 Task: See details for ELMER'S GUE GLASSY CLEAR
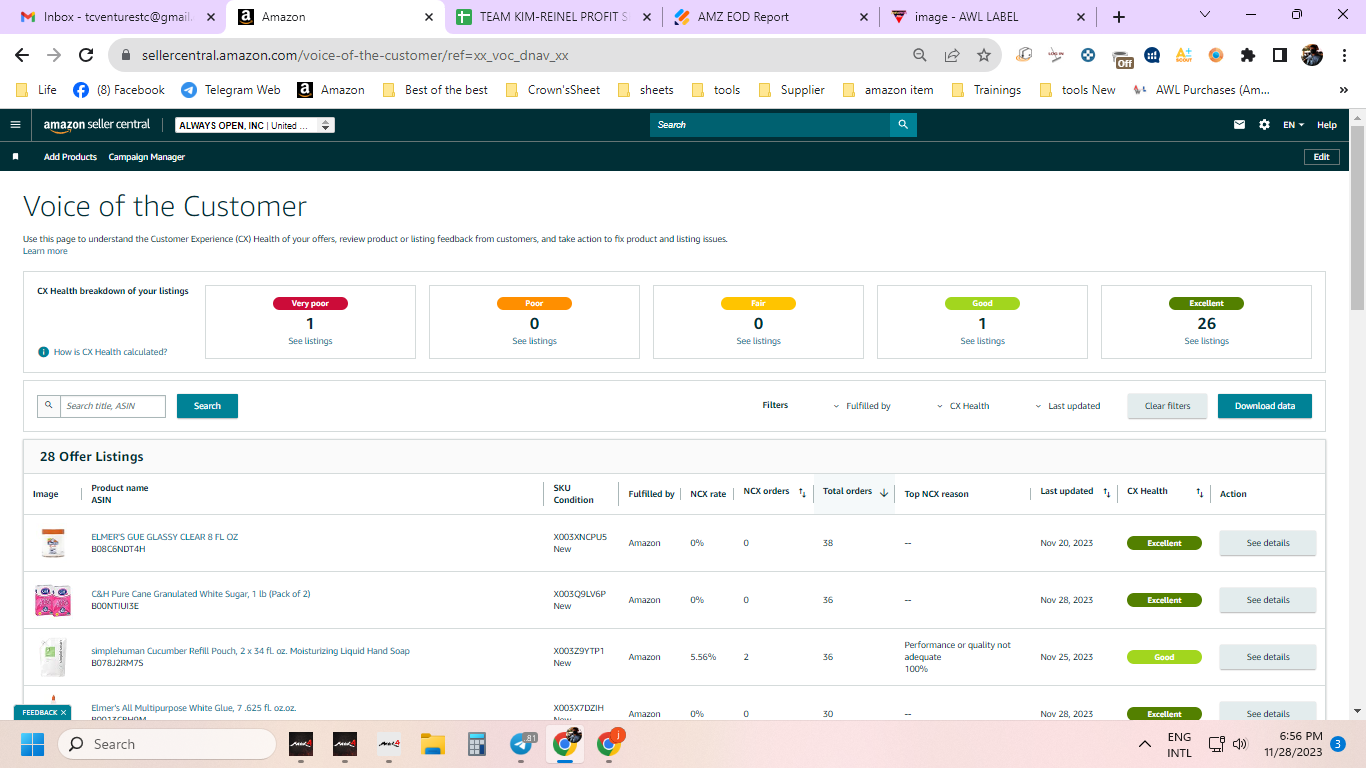pyautogui.click(x=1268, y=543)
